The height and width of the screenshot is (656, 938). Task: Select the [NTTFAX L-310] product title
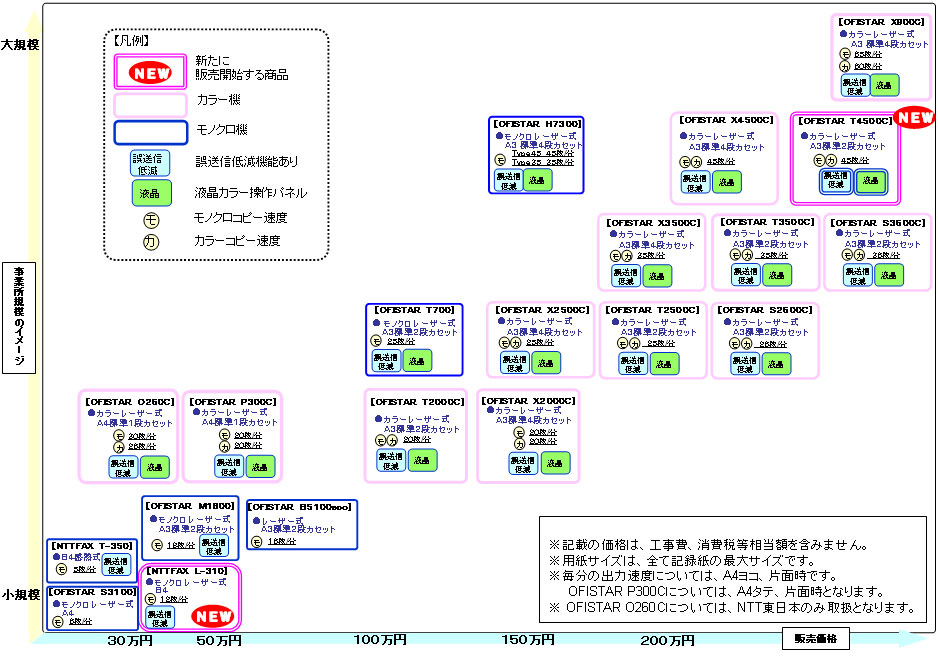click(x=187, y=571)
